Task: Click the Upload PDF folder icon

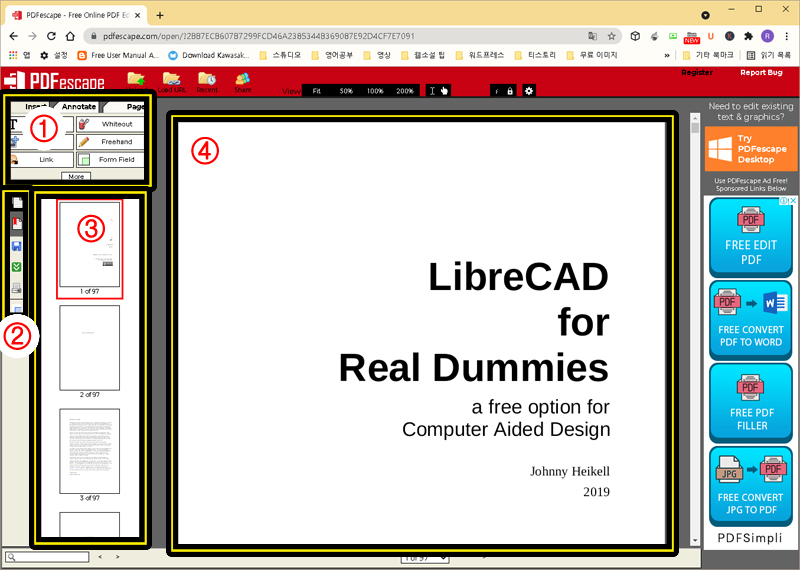Action: 136,80
